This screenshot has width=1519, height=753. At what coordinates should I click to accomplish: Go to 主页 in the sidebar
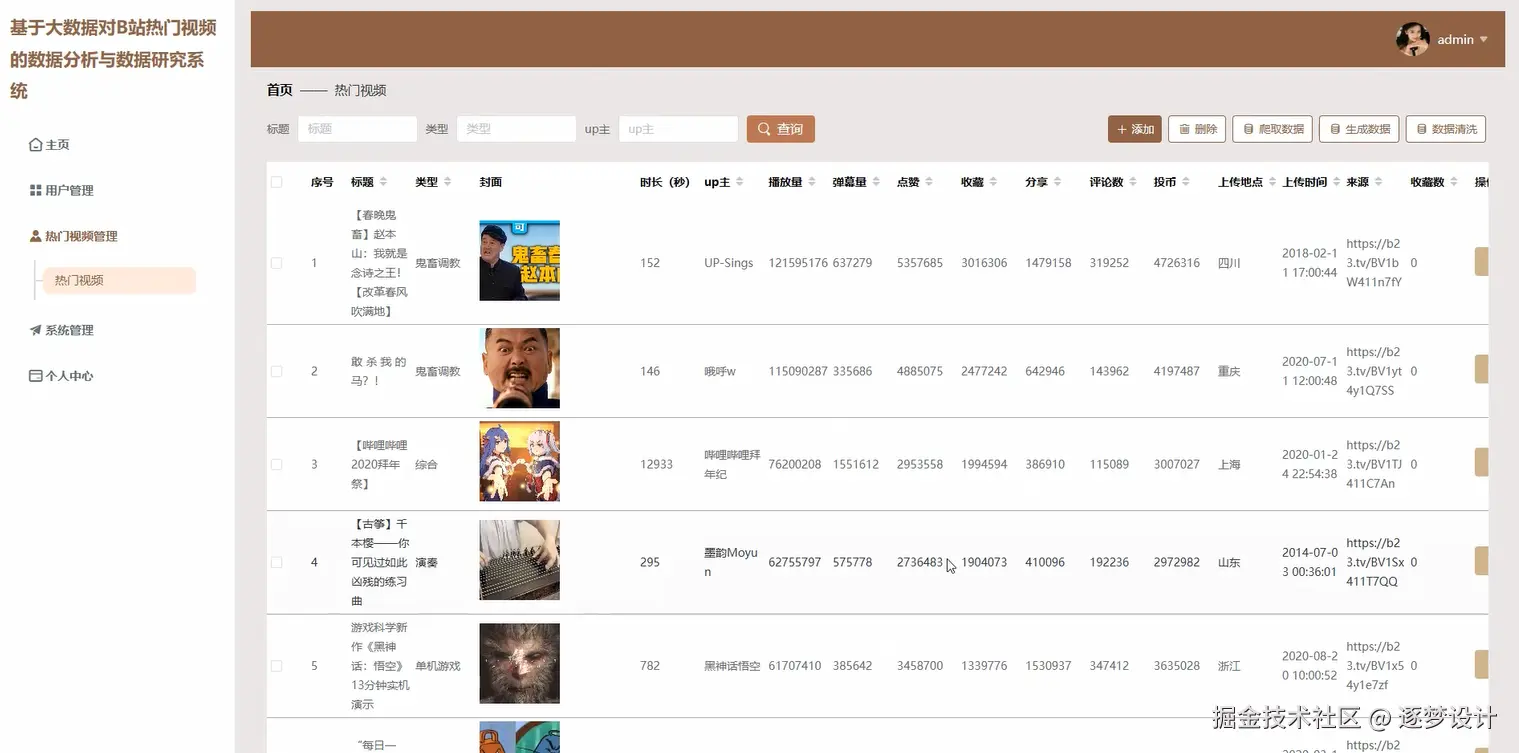[x=50, y=145]
